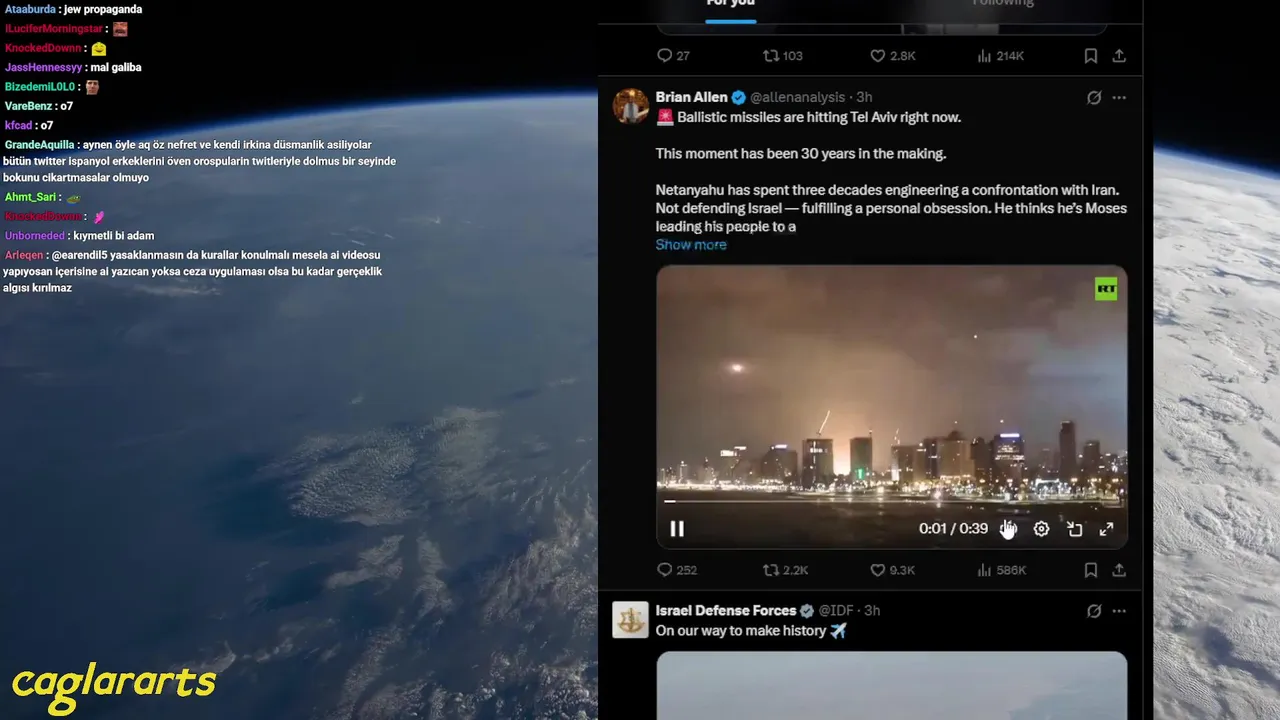Screen dimensions: 1280x720
Task: Pause the Tel Aviv video
Action: pyautogui.click(x=677, y=529)
